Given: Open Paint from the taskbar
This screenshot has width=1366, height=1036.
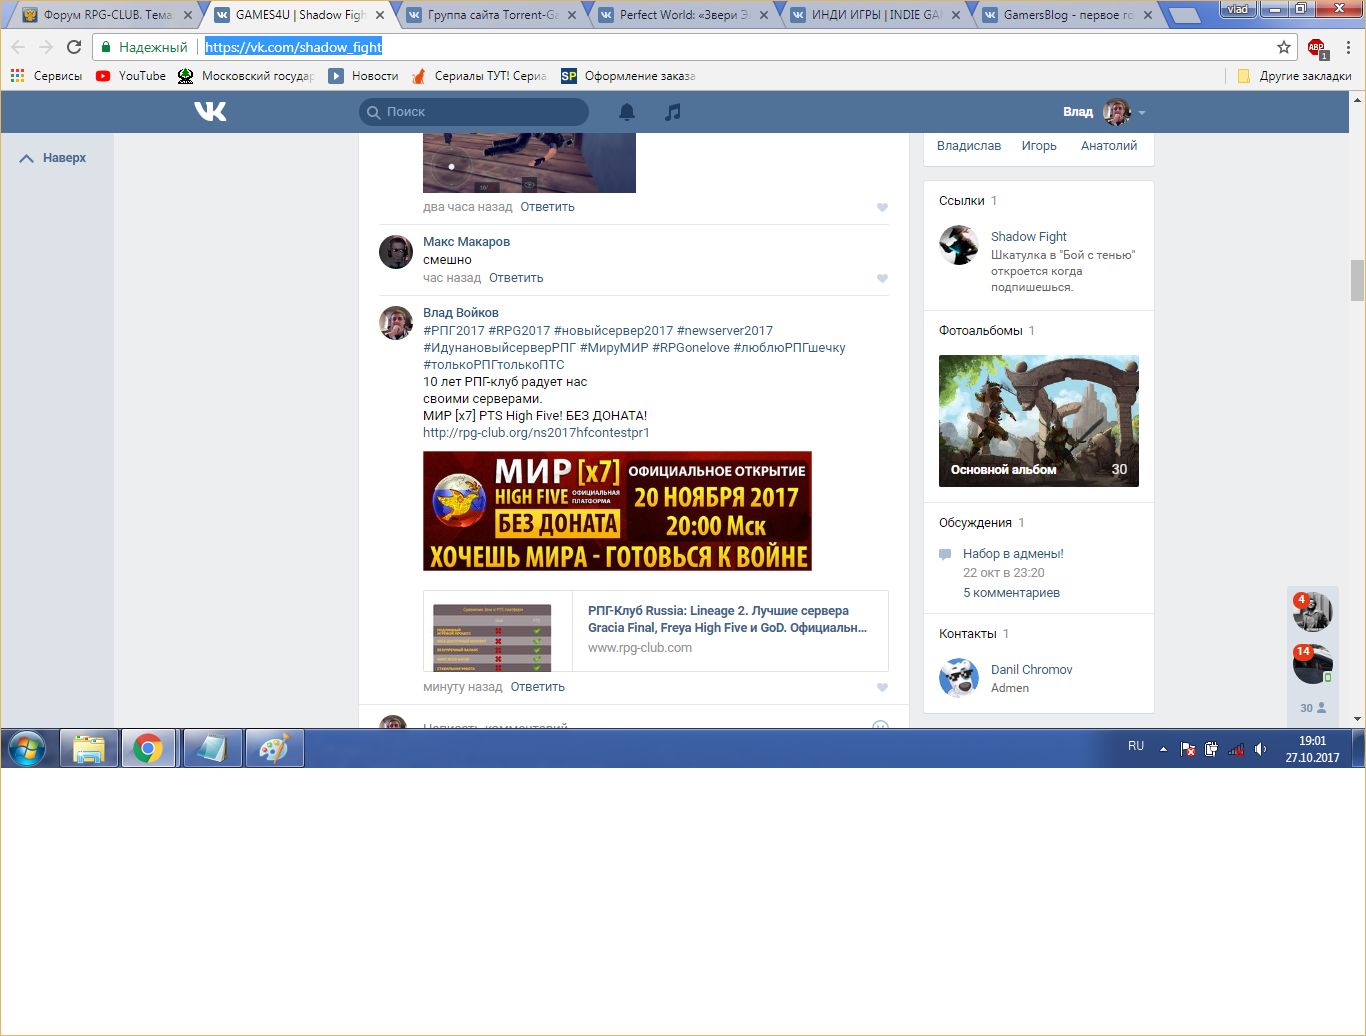Looking at the screenshot, I should pyautogui.click(x=274, y=748).
